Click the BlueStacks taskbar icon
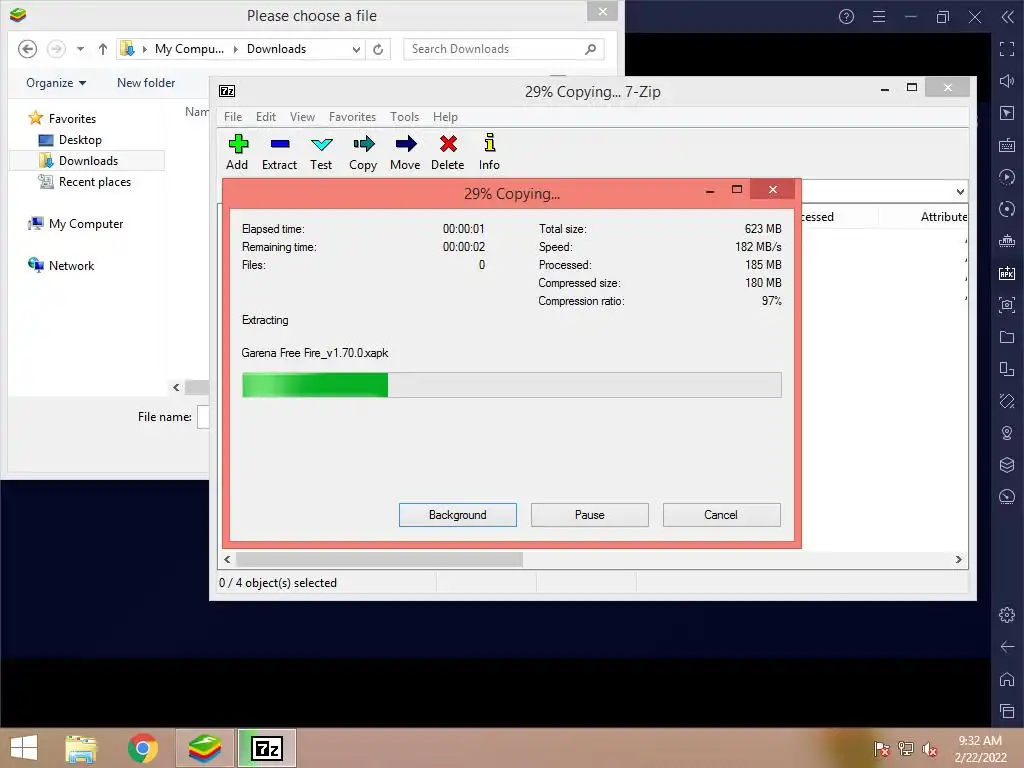Viewport: 1024px width, 768px height. 205,748
